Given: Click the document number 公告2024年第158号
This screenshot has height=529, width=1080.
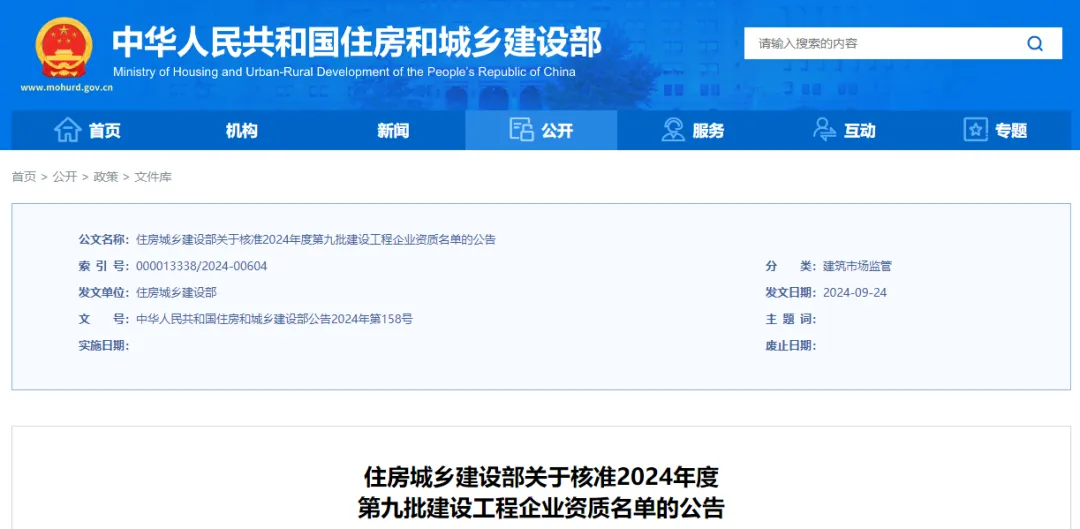Looking at the screenshot, I should (x=361, y=319).
